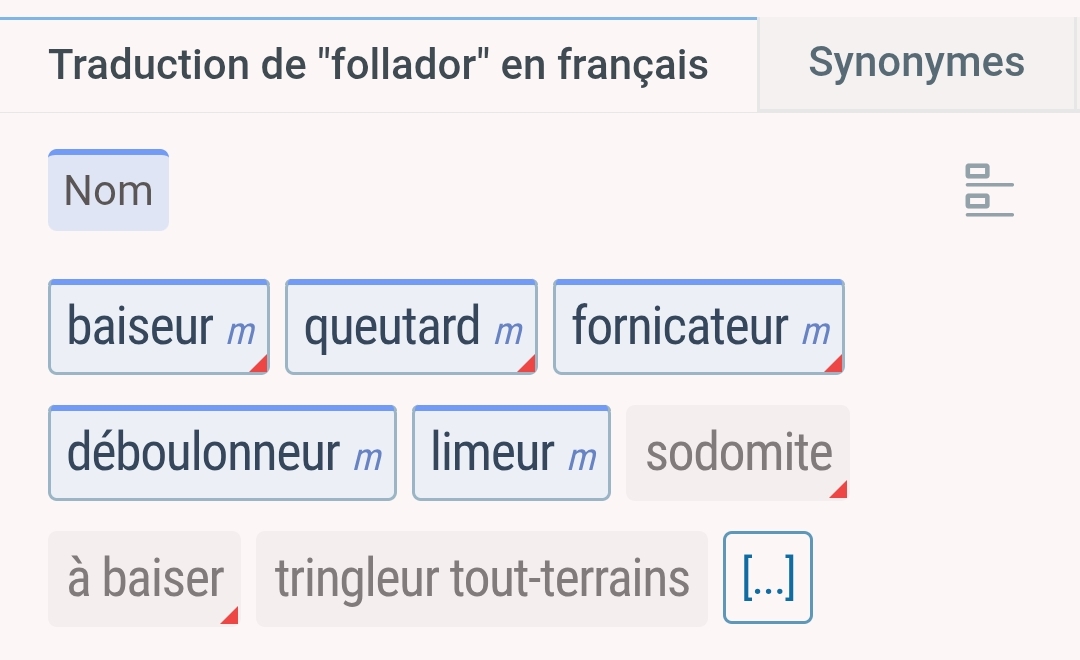Toggle the Nom part-of-speech filter
Viewport: 1080px width, 660px height.
(108, 191)
